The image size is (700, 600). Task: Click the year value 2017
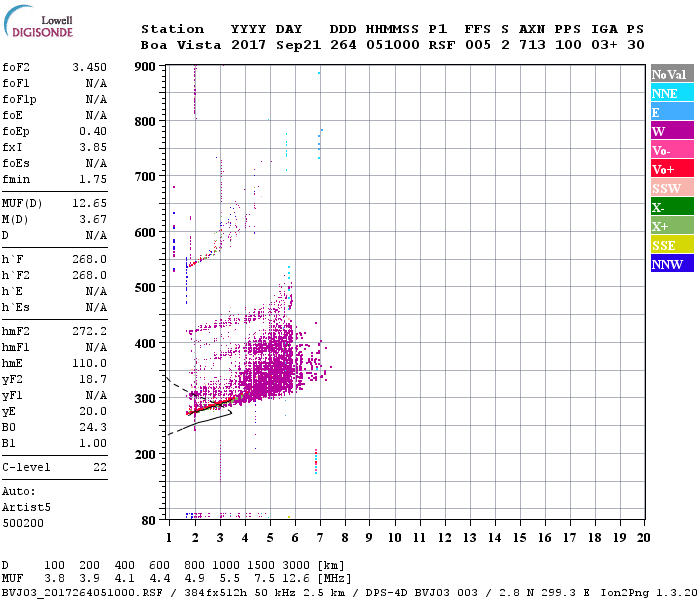pyautogui.click(x=248, y=45)
